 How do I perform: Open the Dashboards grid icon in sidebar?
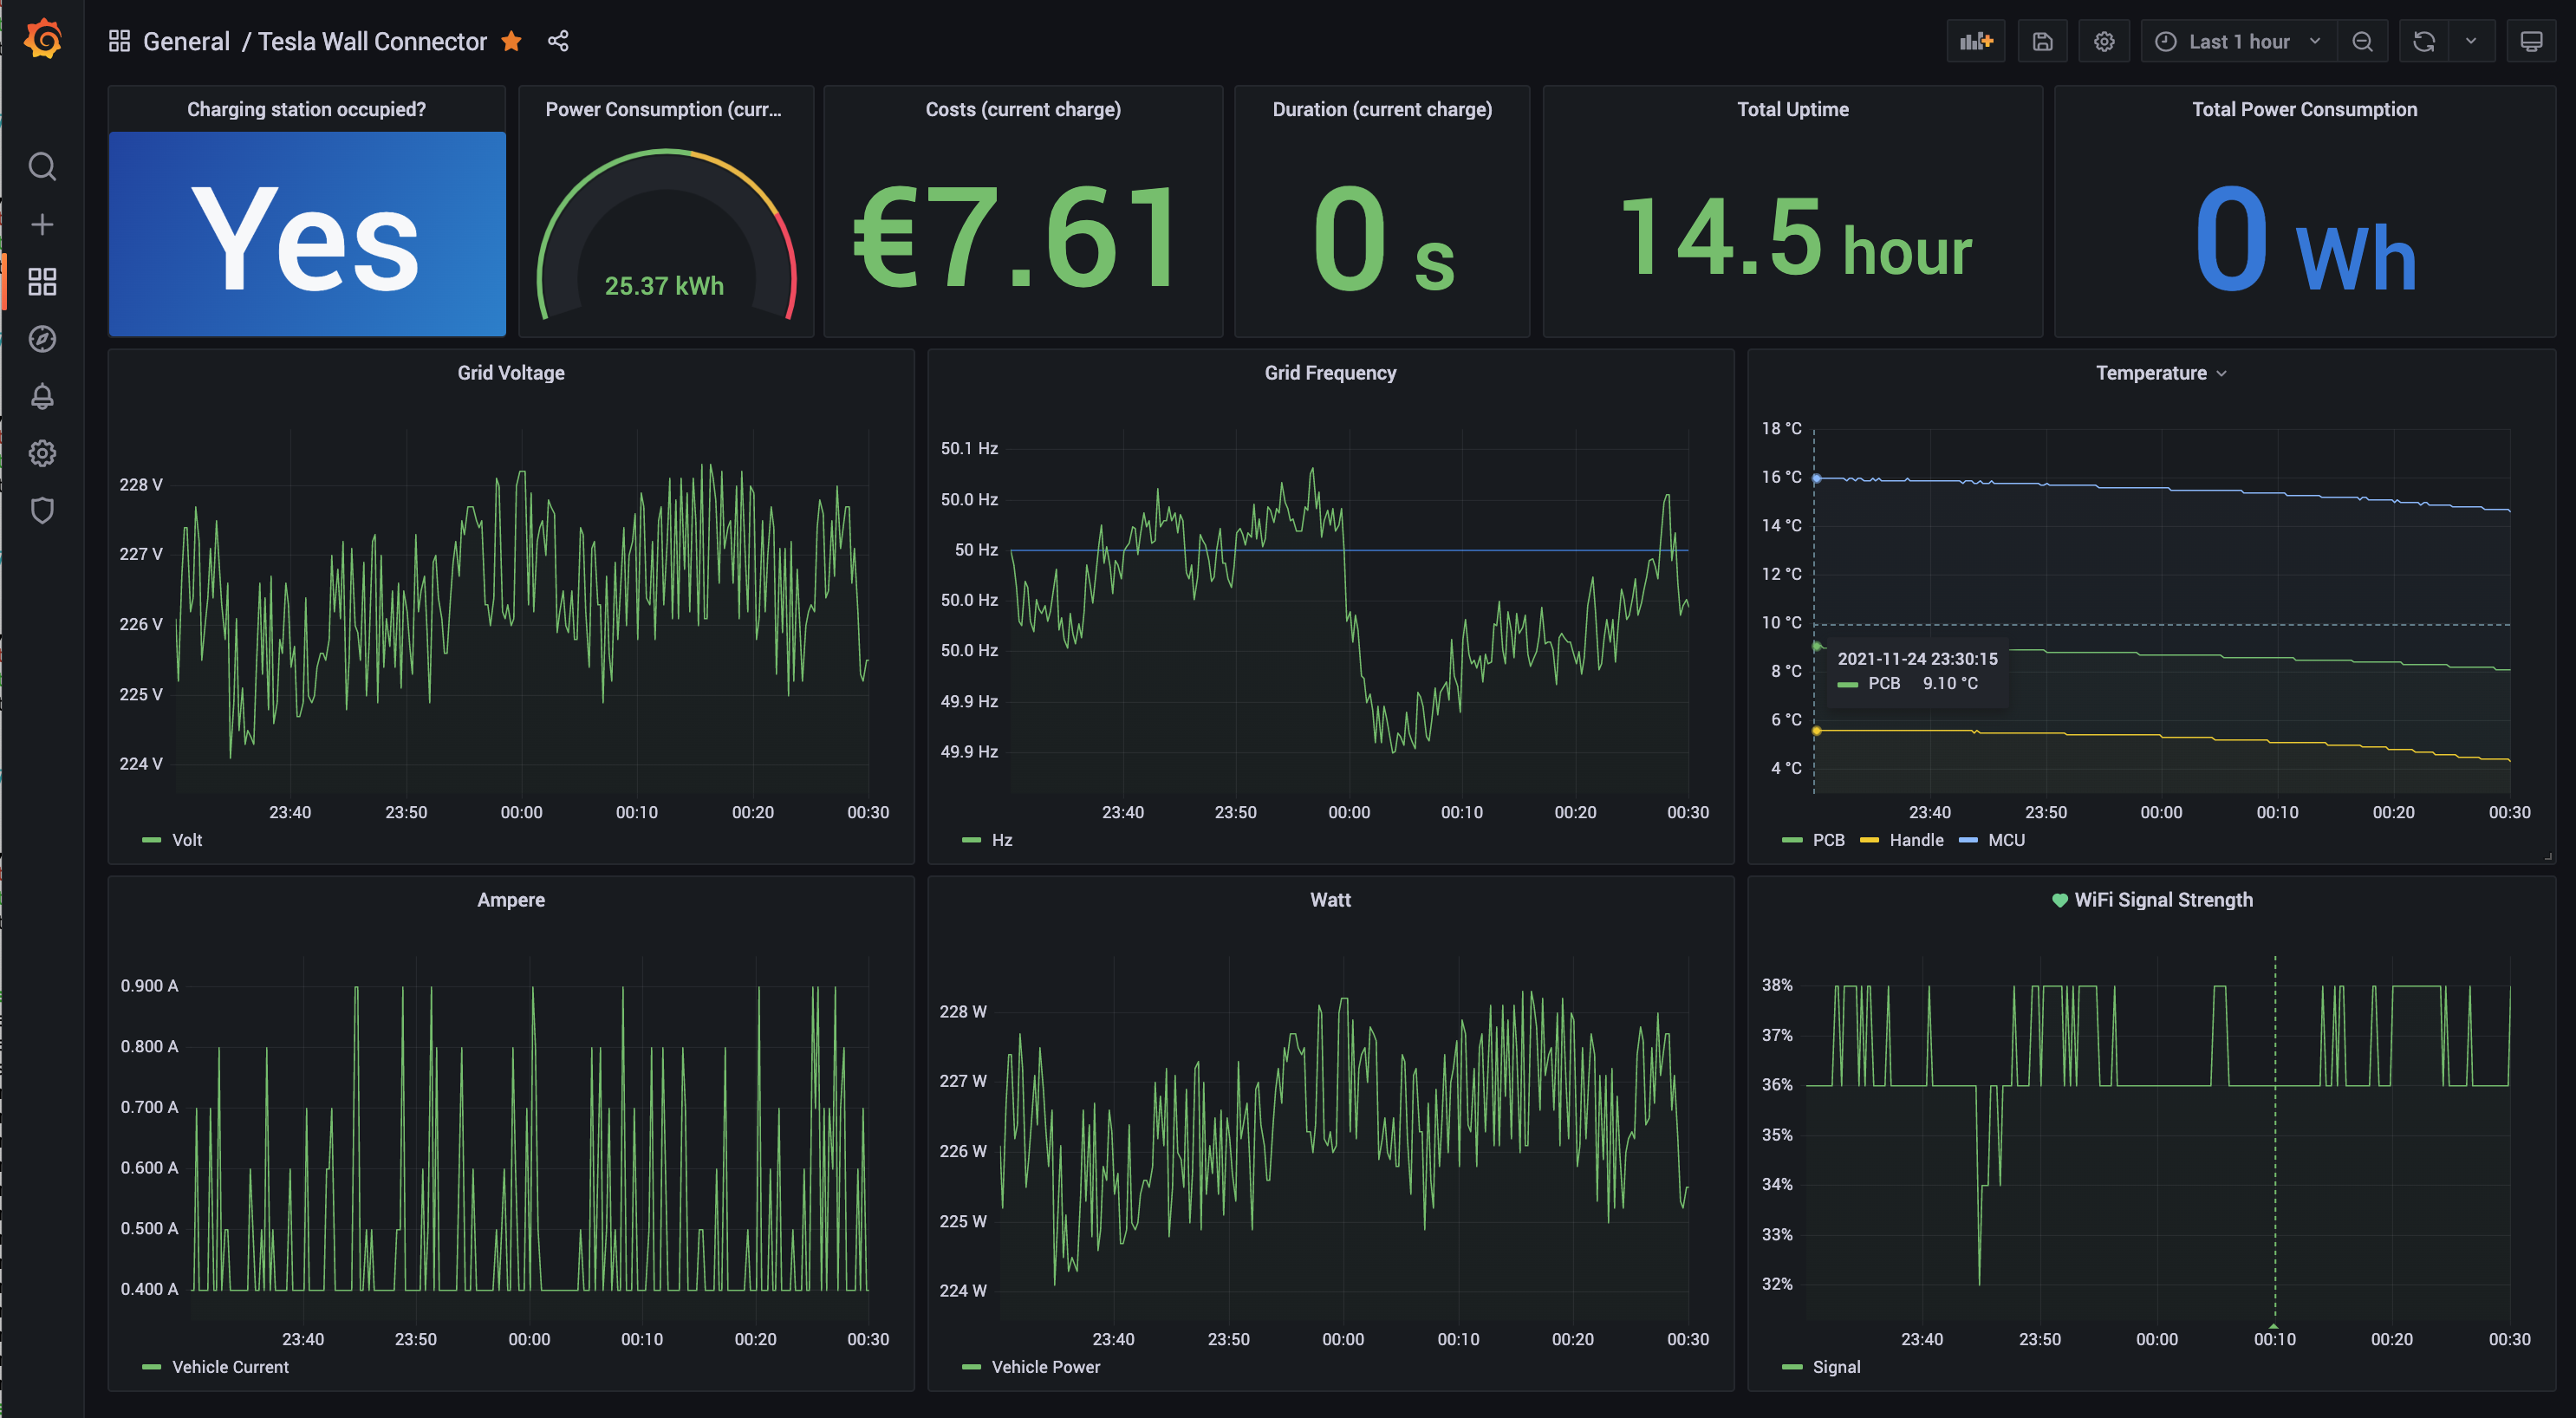tap(42, 281)
